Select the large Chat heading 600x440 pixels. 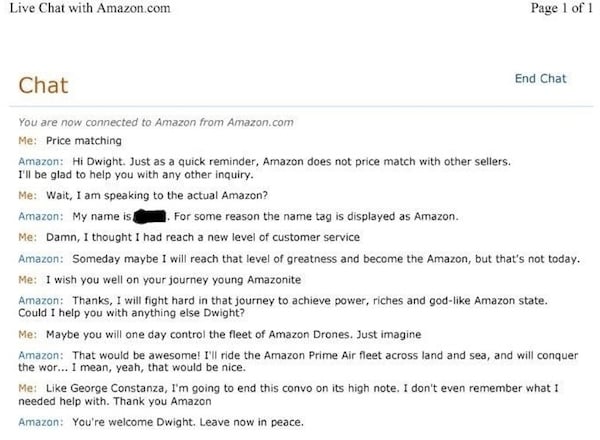[x=43, y=85]
